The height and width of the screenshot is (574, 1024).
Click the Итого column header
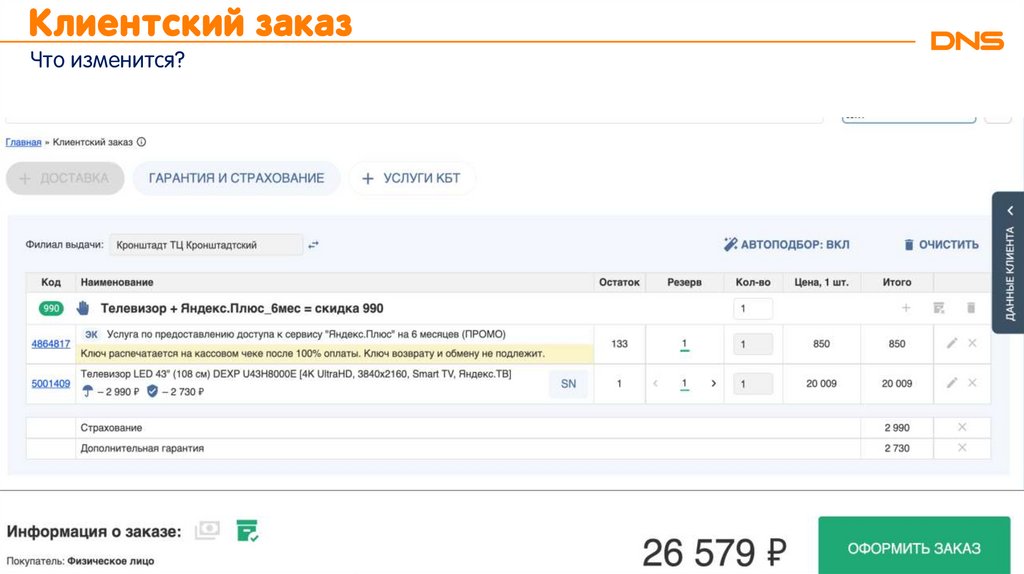(x=897, y=282)
